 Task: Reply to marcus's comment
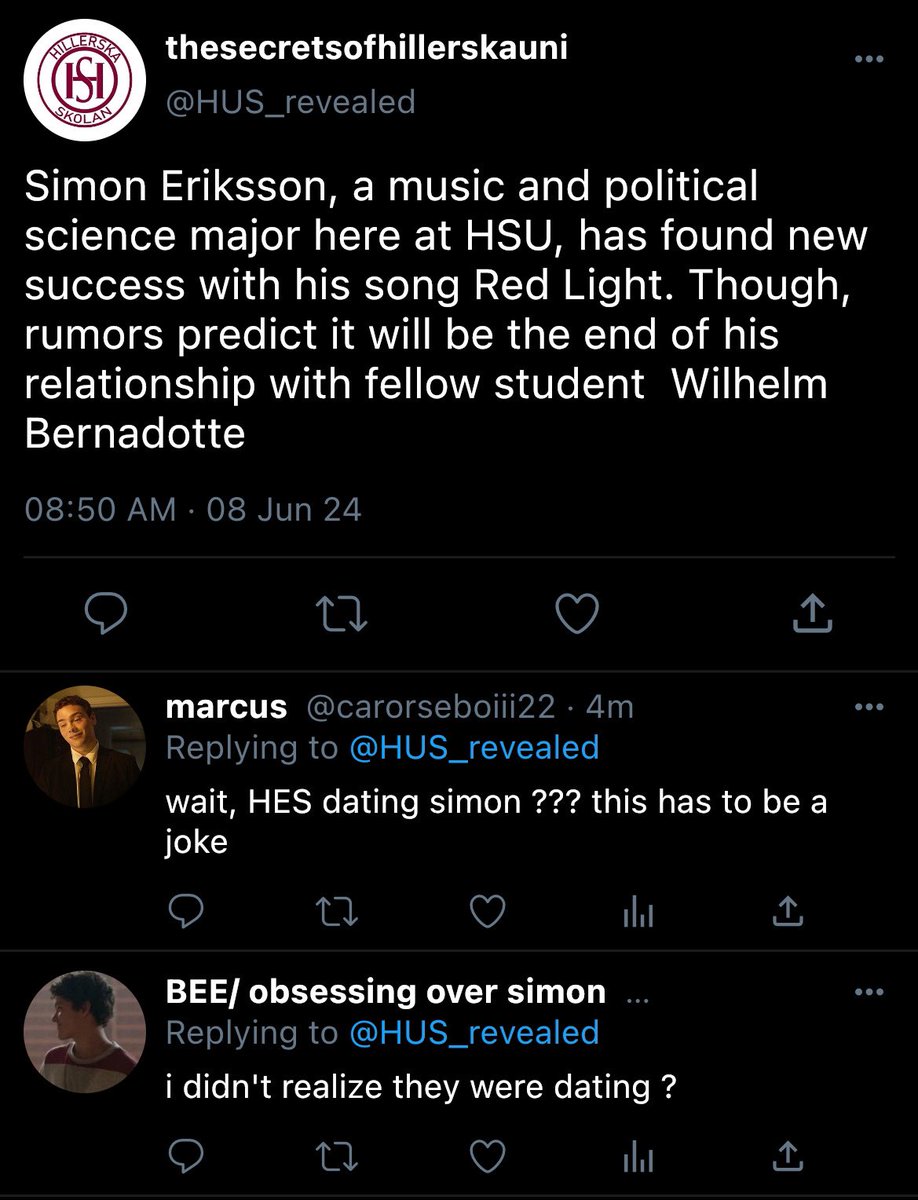coord(186,910)
